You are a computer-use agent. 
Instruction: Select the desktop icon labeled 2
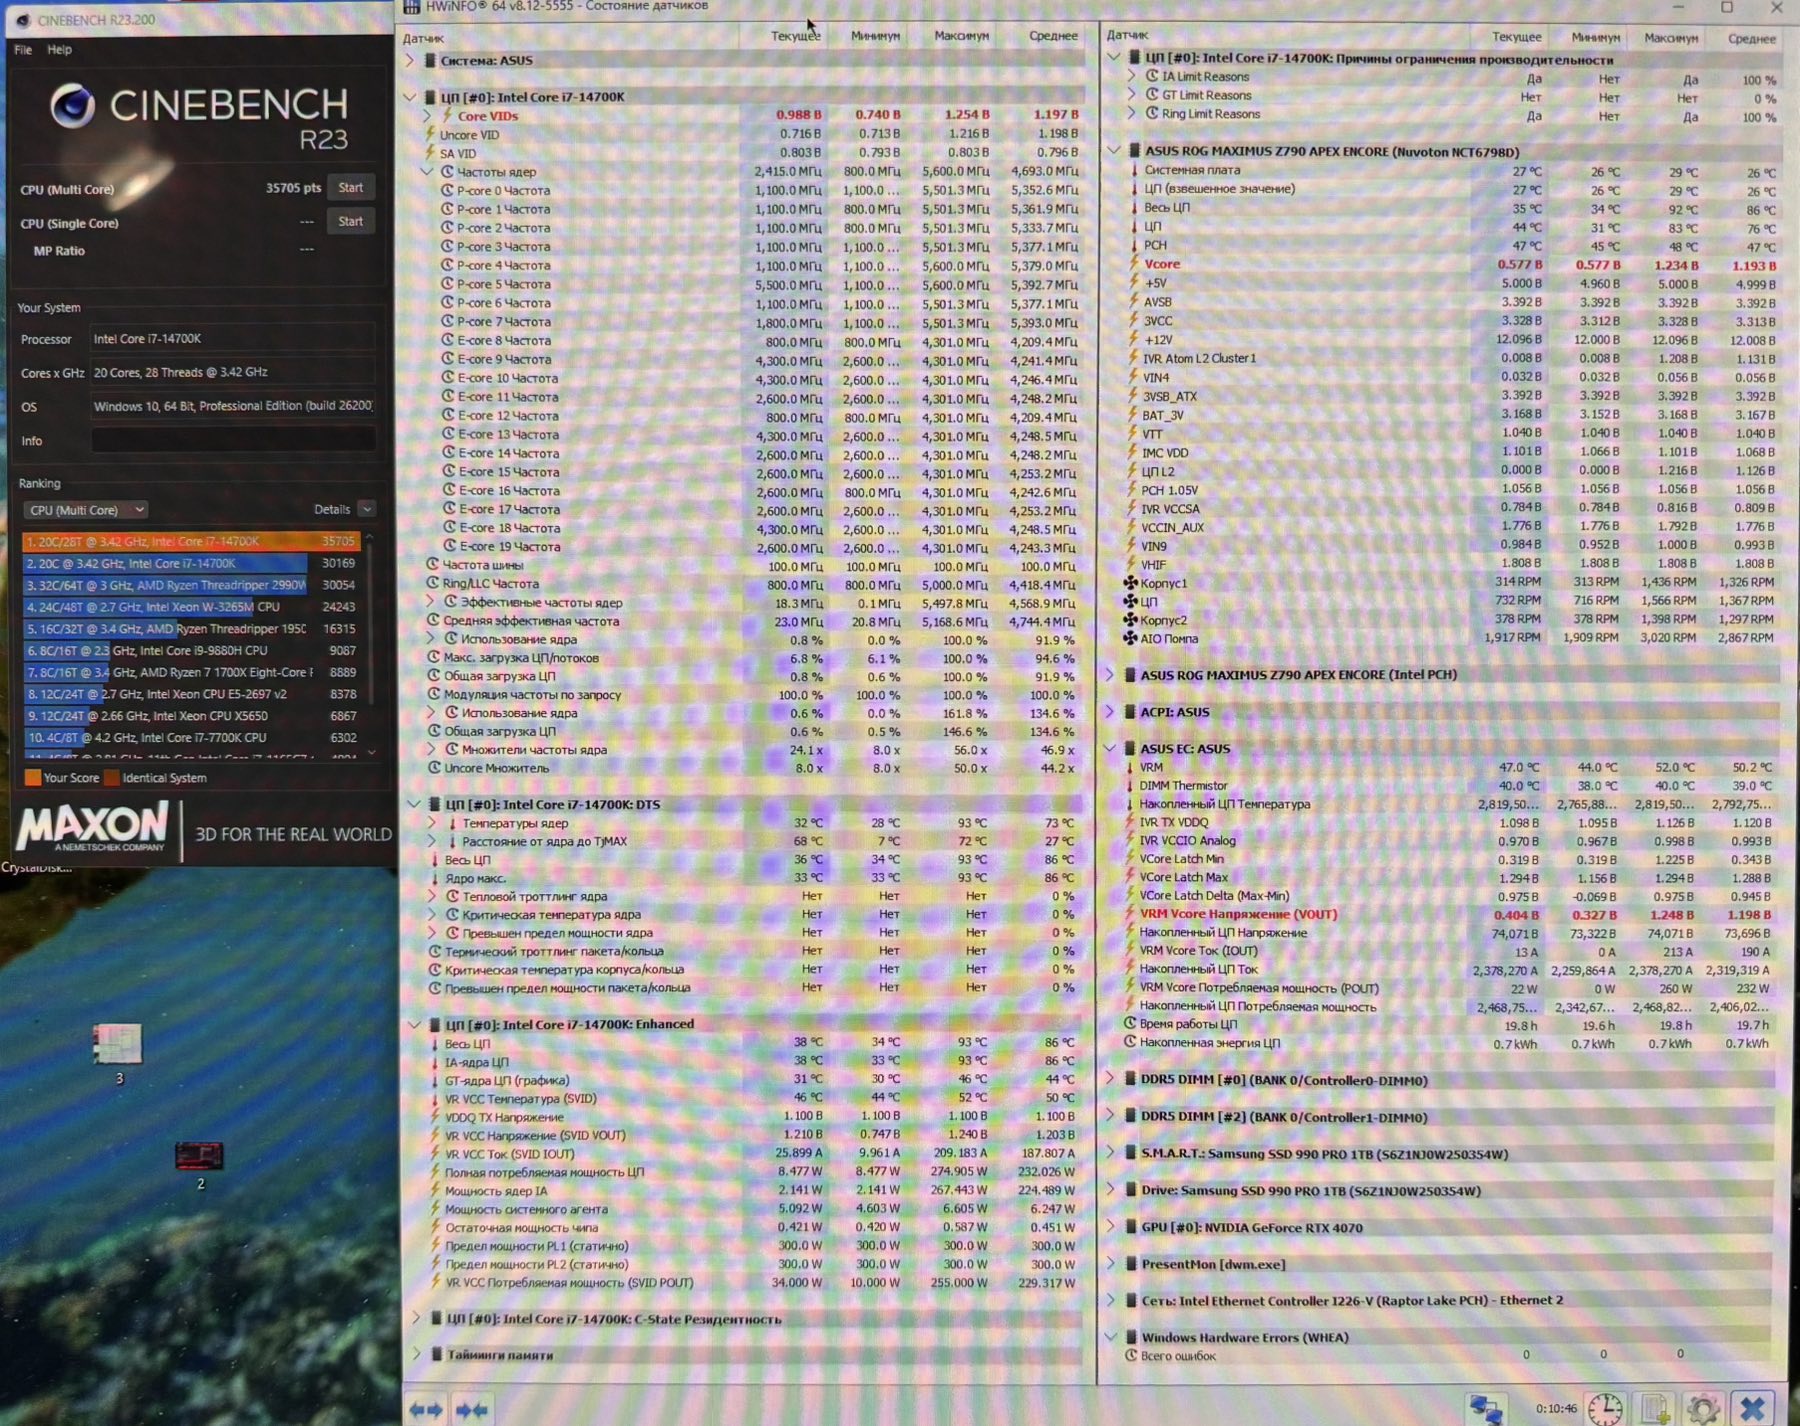[199, 1156]
